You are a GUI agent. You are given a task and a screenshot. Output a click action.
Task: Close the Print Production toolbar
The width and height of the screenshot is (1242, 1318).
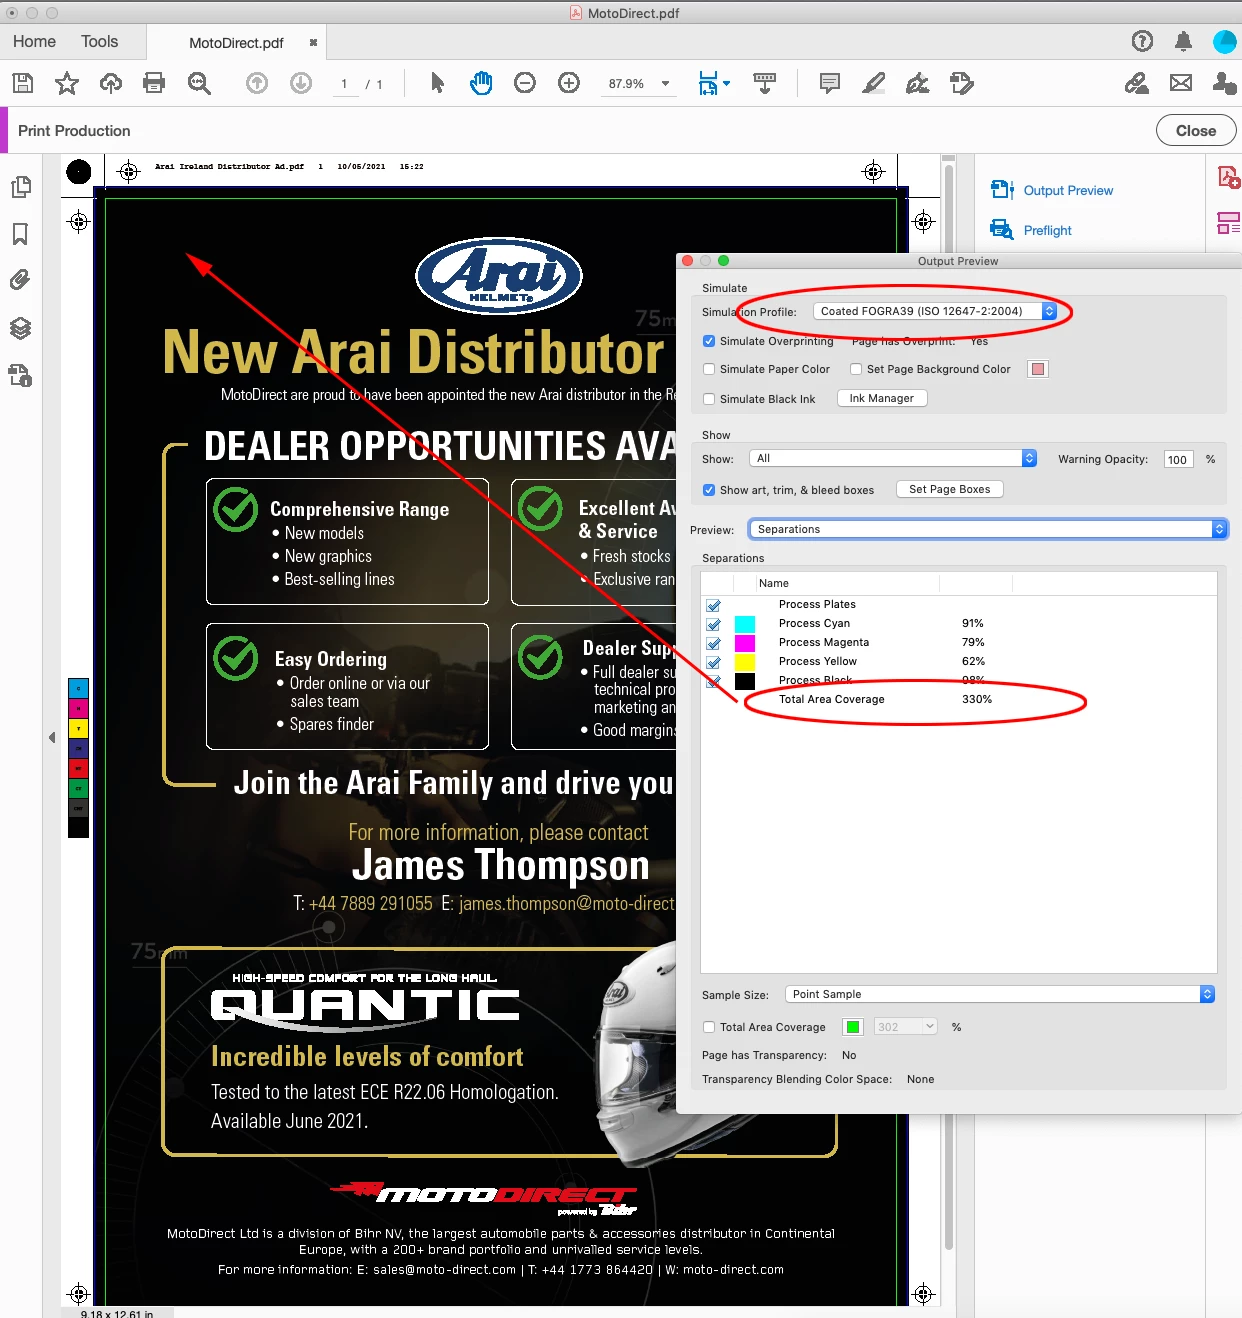1196,130
